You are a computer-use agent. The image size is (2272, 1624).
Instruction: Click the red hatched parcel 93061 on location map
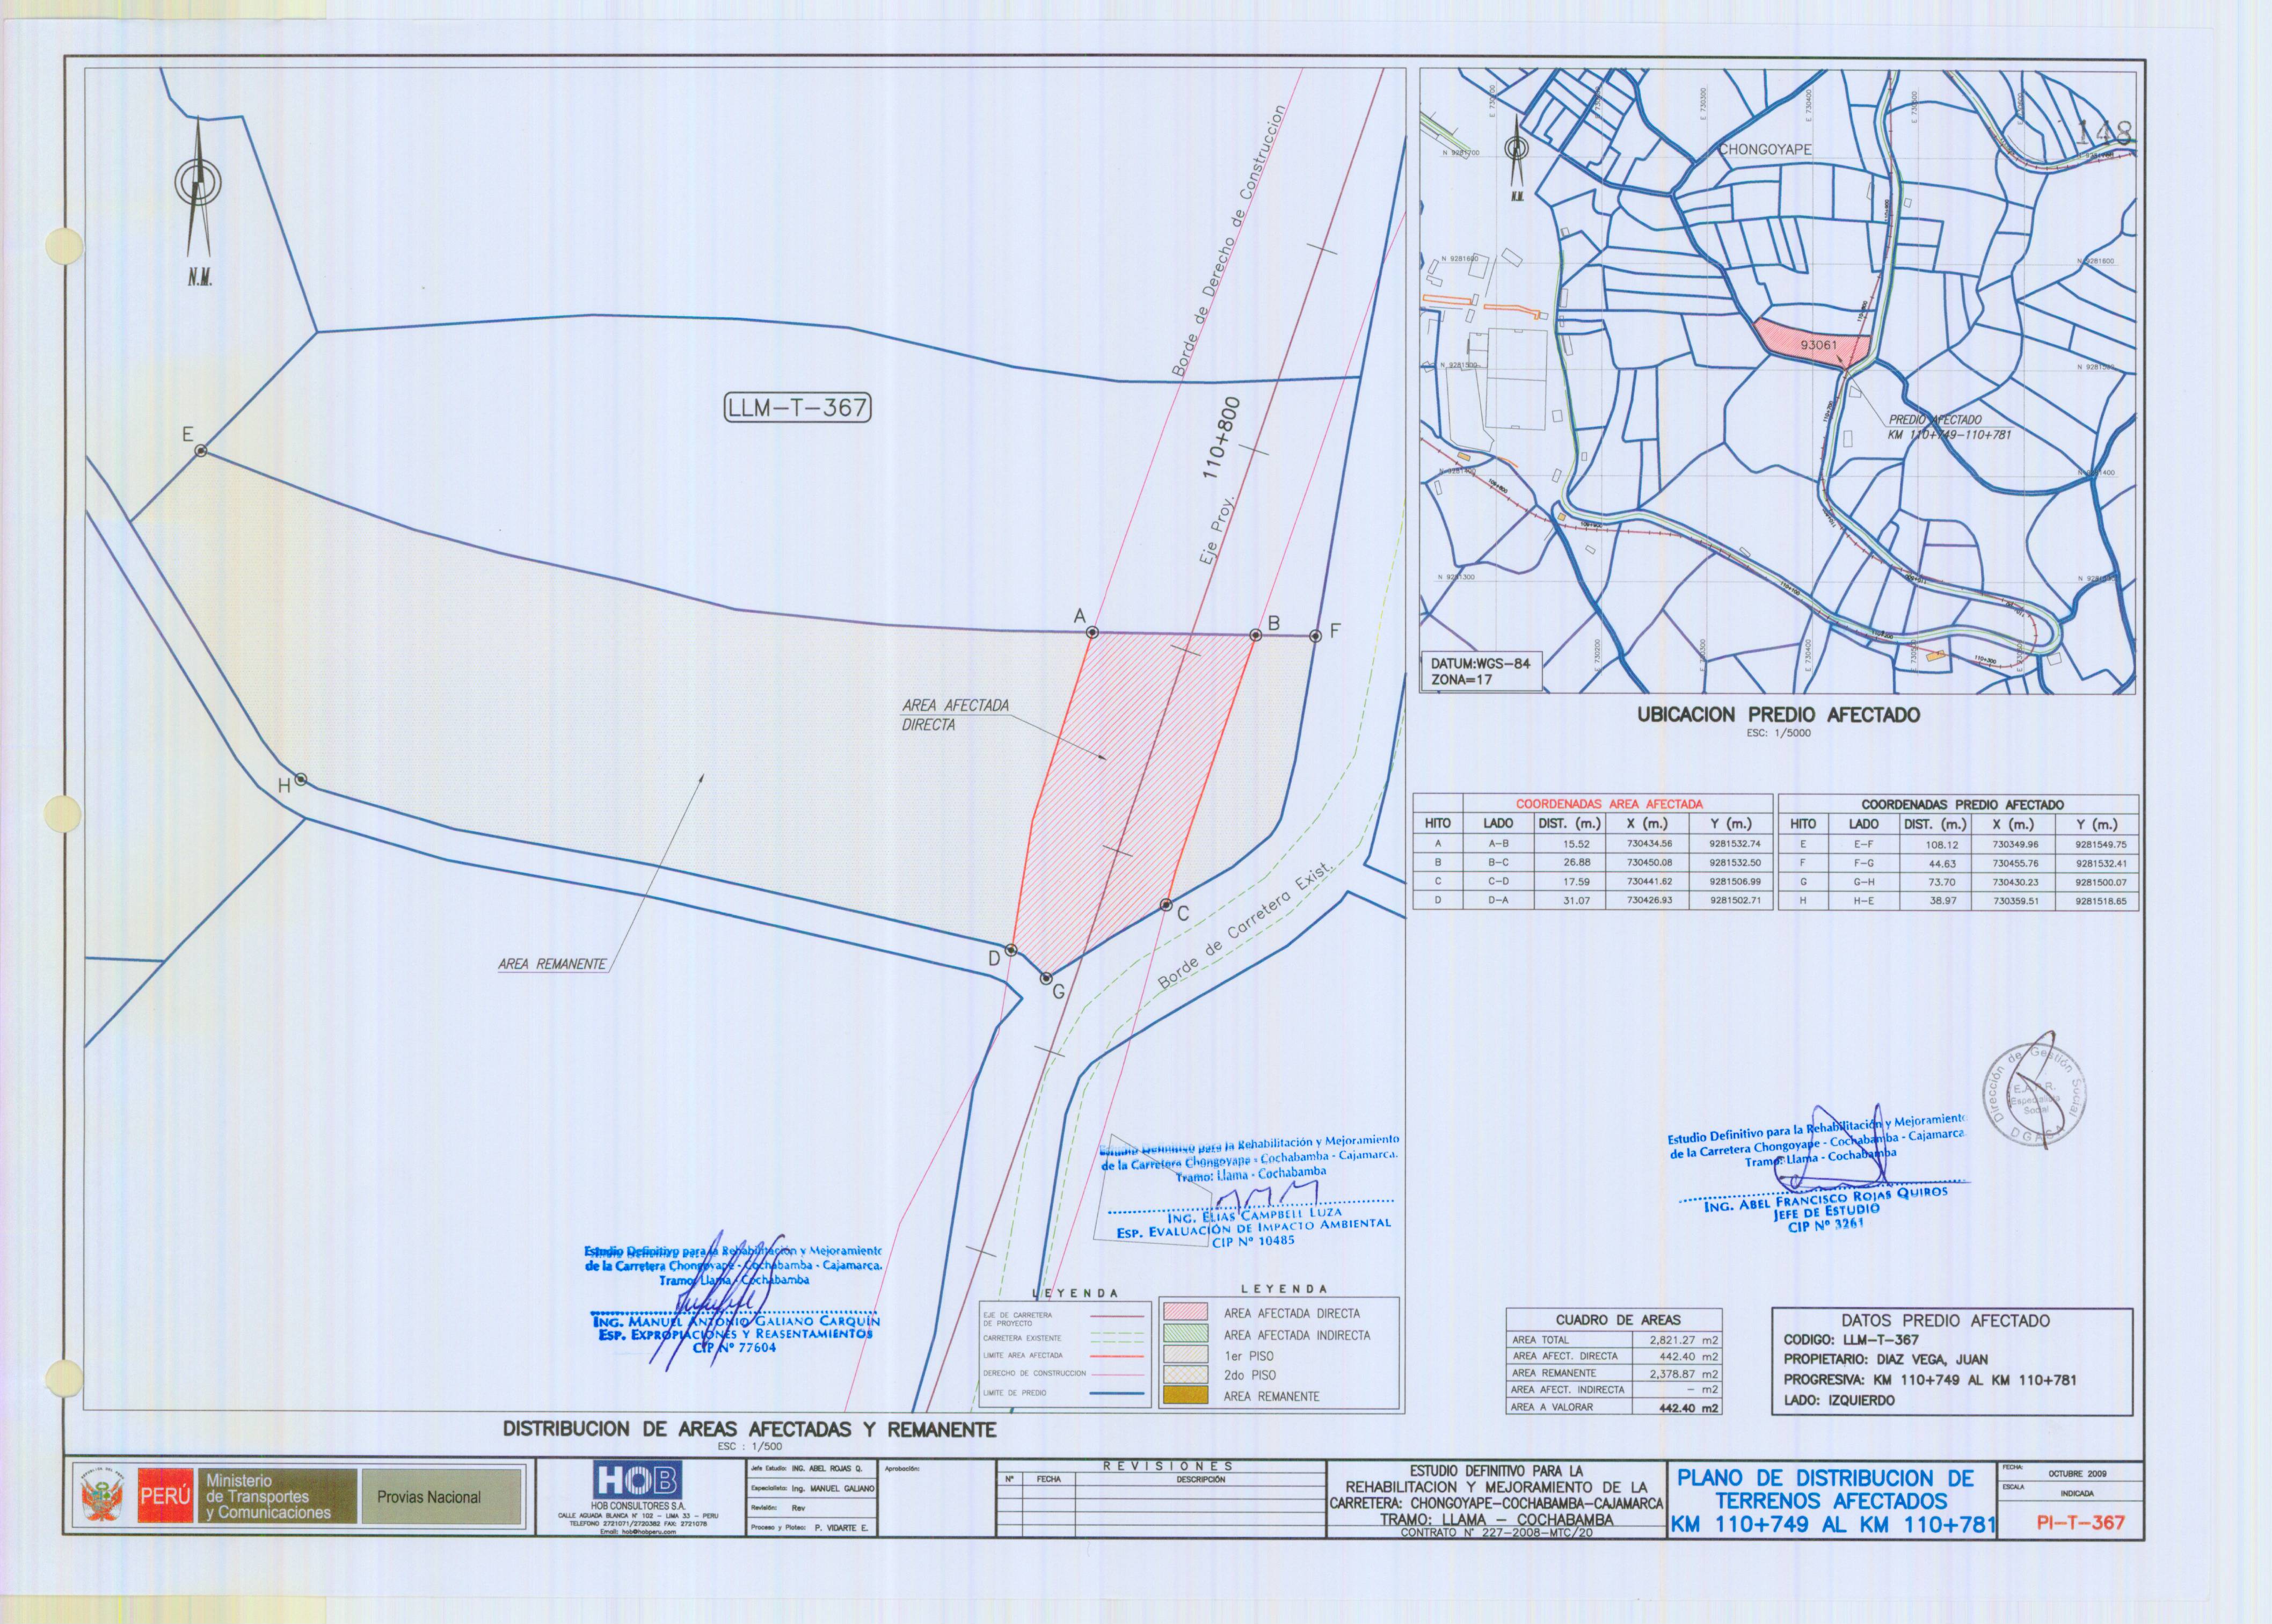[1813, 343]
